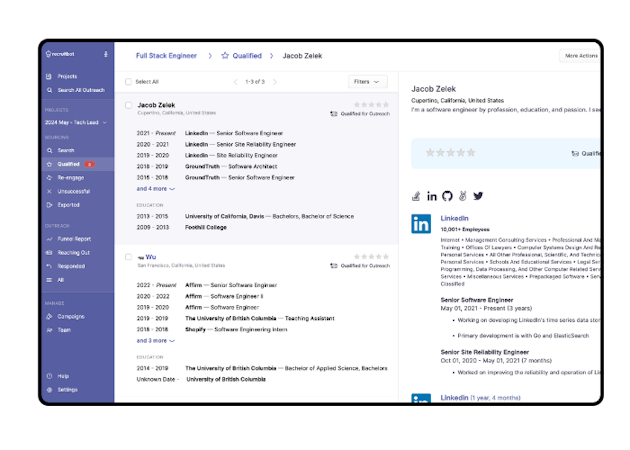630x450 pixels.
Task: Rate Jacob Zelek in candidate list stars
Action: (371, 104)
